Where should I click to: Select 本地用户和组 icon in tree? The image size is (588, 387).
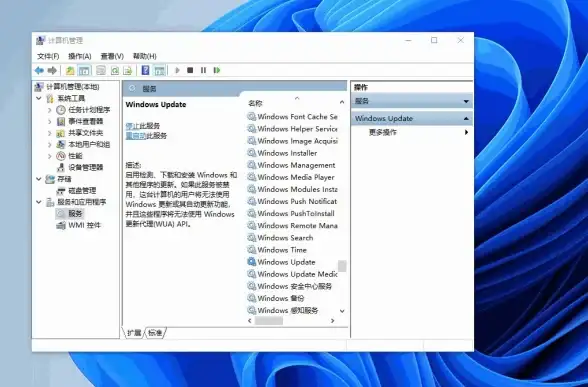[x=60, y=144]
